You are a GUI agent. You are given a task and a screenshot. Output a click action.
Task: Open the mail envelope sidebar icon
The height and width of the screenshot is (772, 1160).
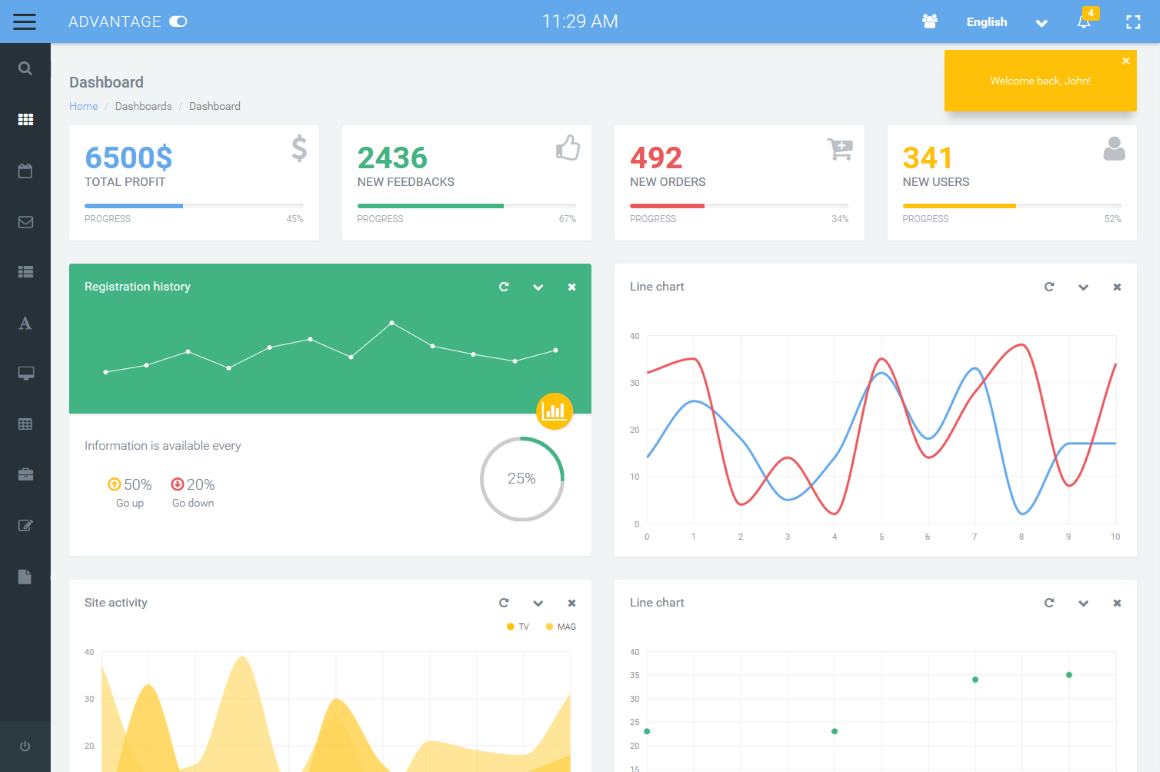pyautogui.click(x=25, y=222)
